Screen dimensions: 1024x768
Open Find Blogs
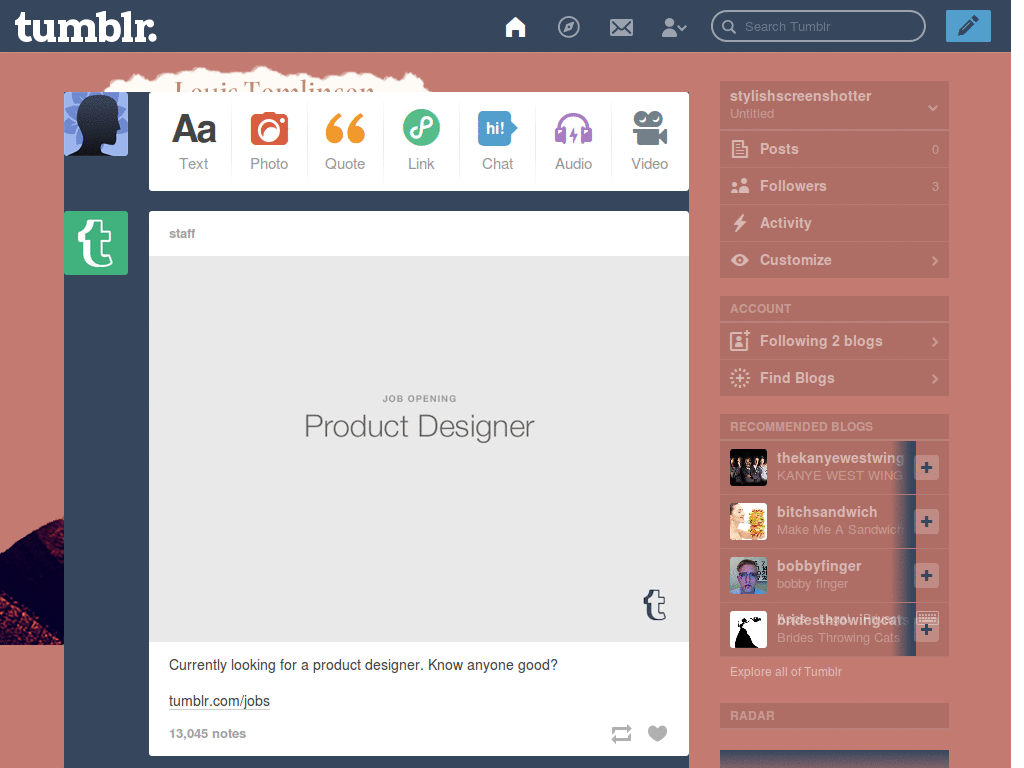[834, 378]
